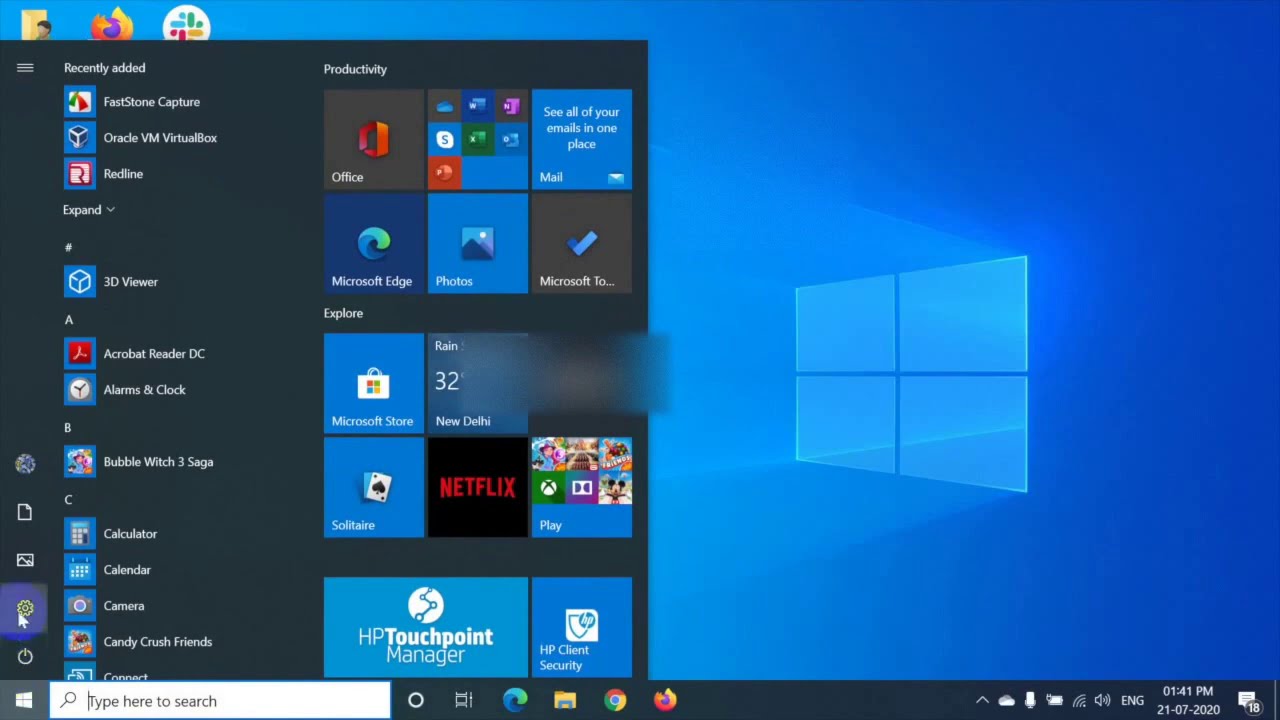Viewport: 1280px width, 720px height.
Task: Click the Explore group header
Action: point(343,313)
